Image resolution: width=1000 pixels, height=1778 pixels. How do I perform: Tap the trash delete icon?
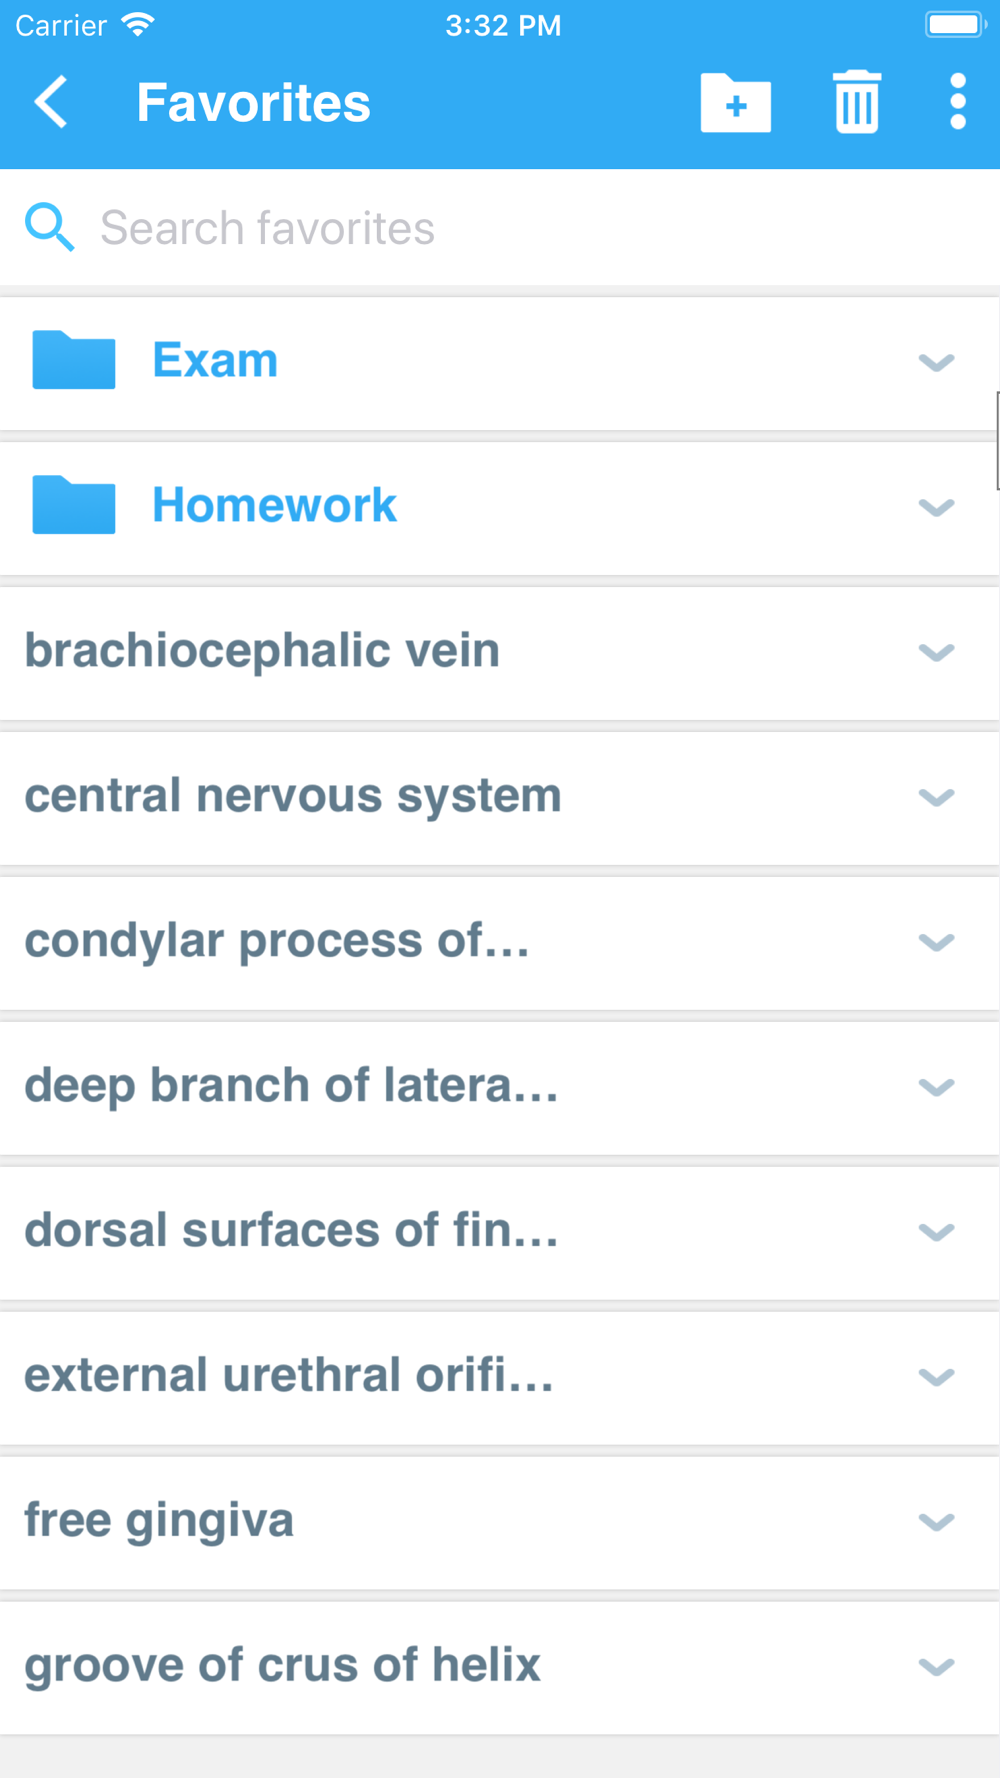(857, 102)
